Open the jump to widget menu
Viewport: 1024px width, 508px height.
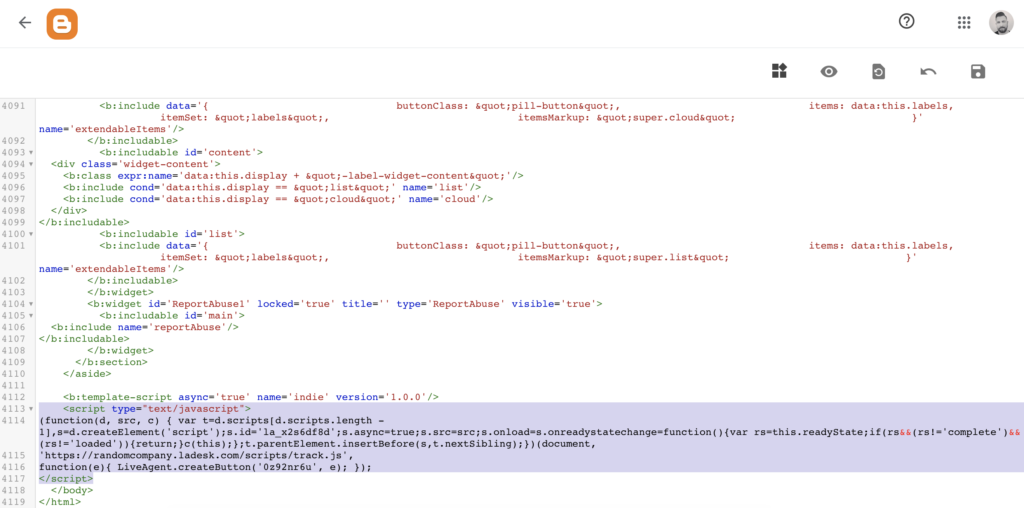[780, 71]
